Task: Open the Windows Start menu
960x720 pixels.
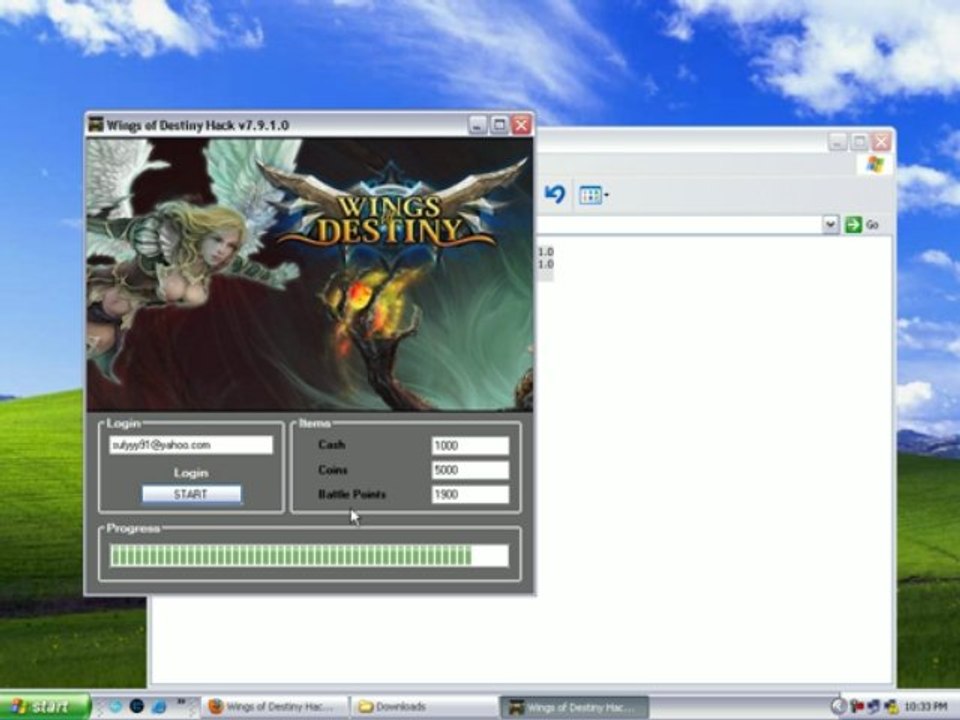Action: (x=44, y=707)
